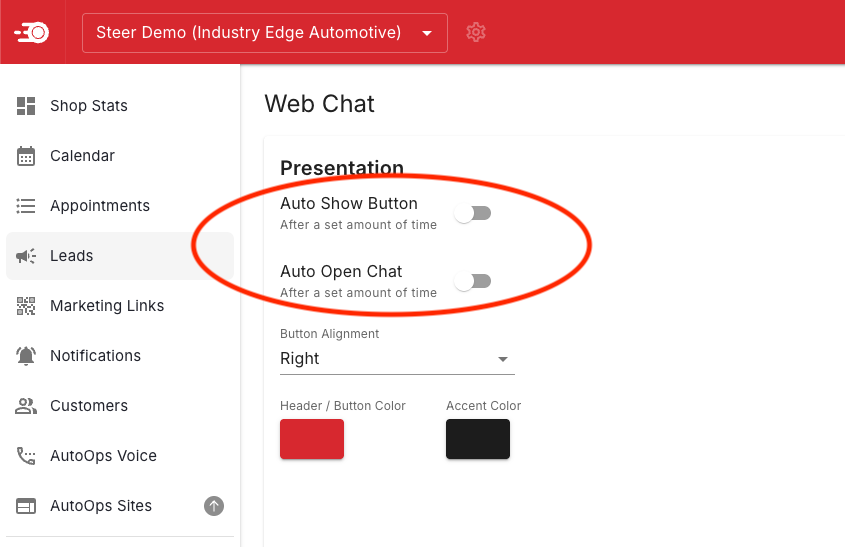Open settings gear icon in header
The image size is (845, 547).
tap(475, 32)
